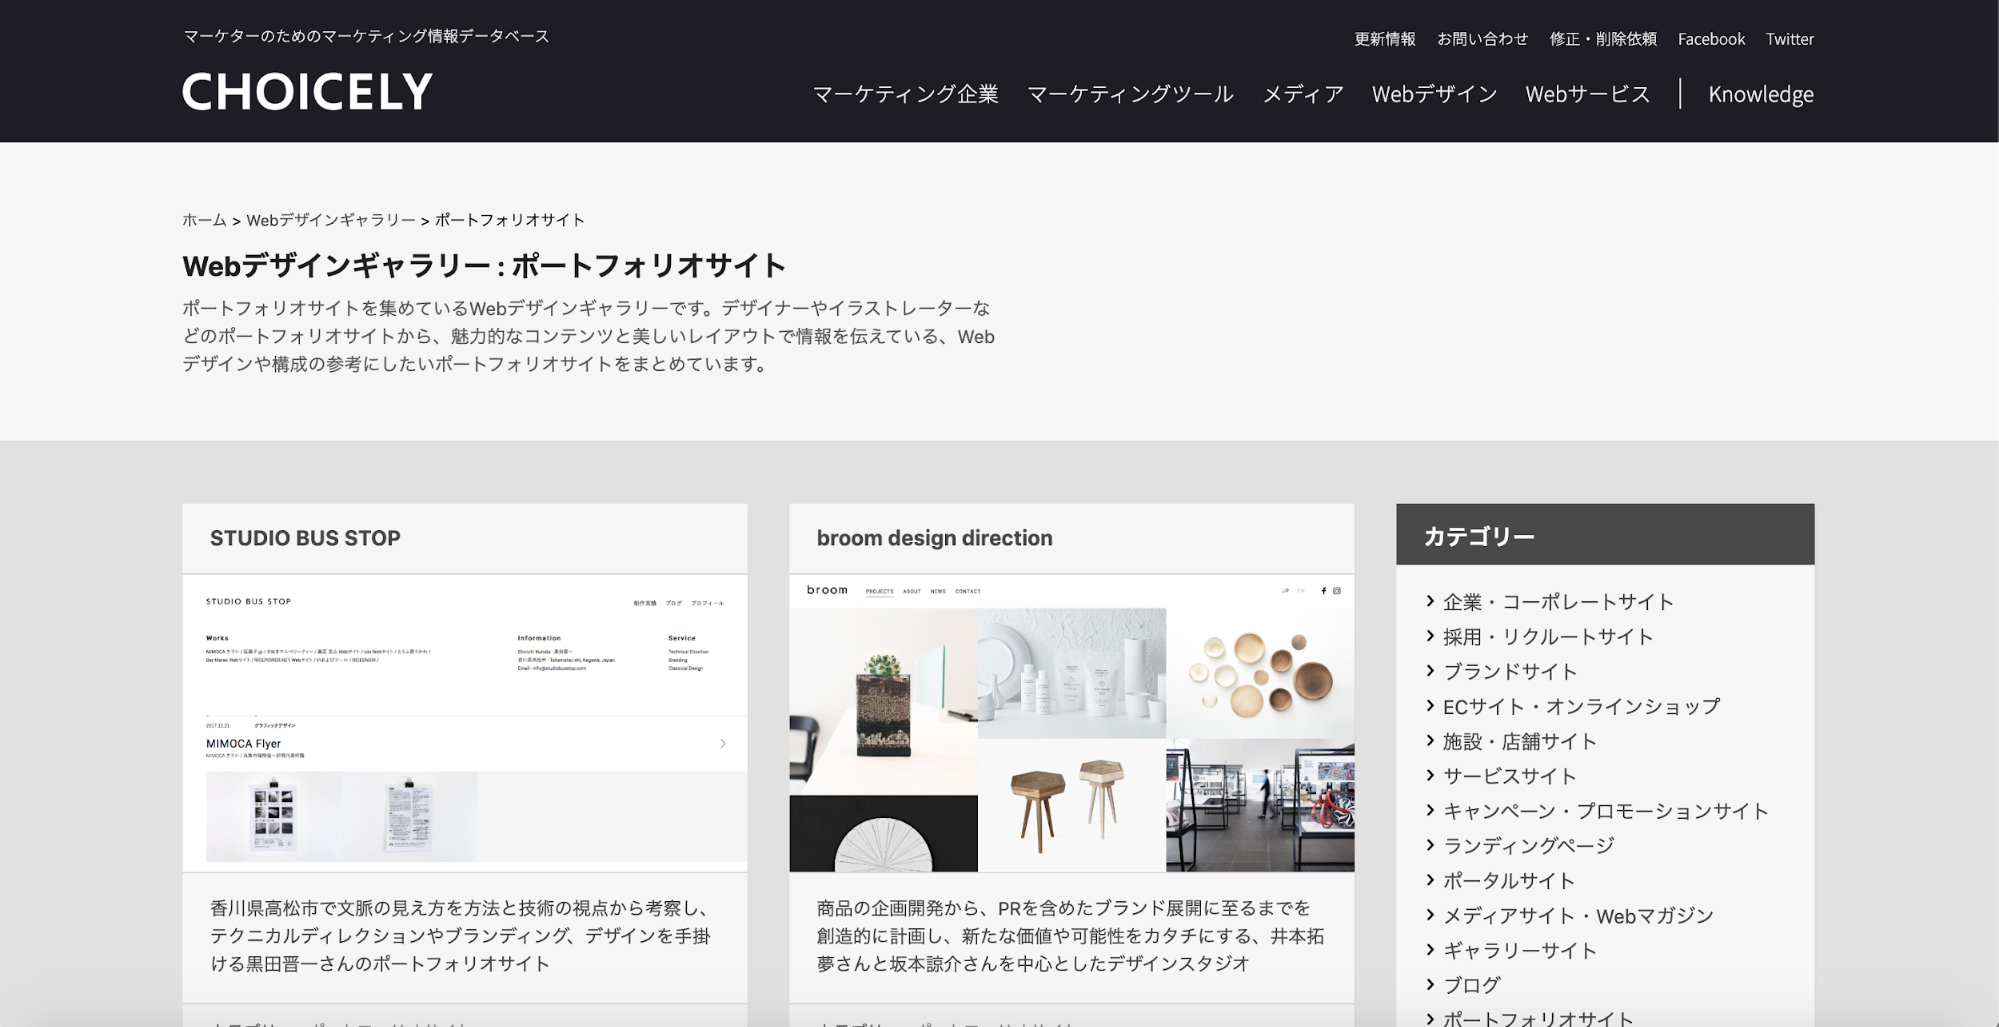
Task: Click the Webデザインギャラリー：ポートフォリオサイト page heading
Action: [x=484, y=266]
